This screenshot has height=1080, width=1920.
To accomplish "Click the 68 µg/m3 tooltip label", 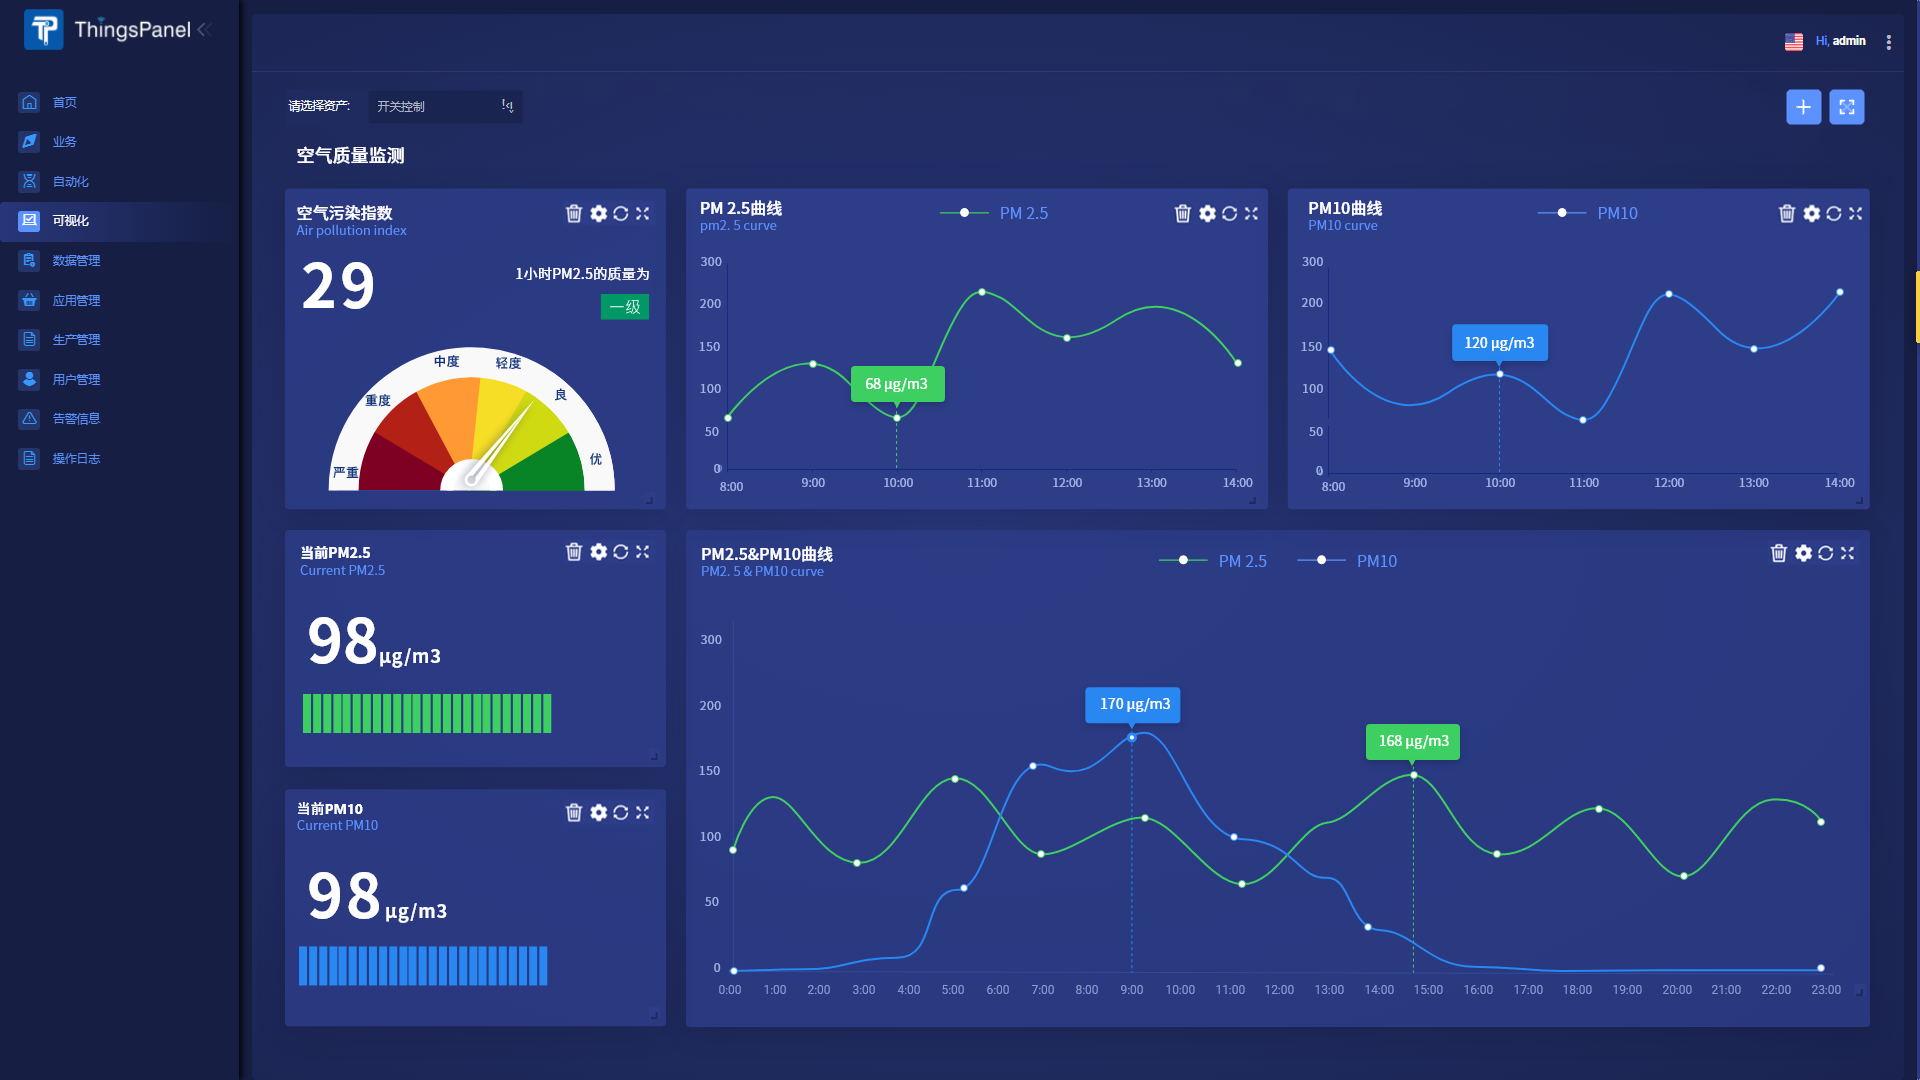I will pos(897,384).
